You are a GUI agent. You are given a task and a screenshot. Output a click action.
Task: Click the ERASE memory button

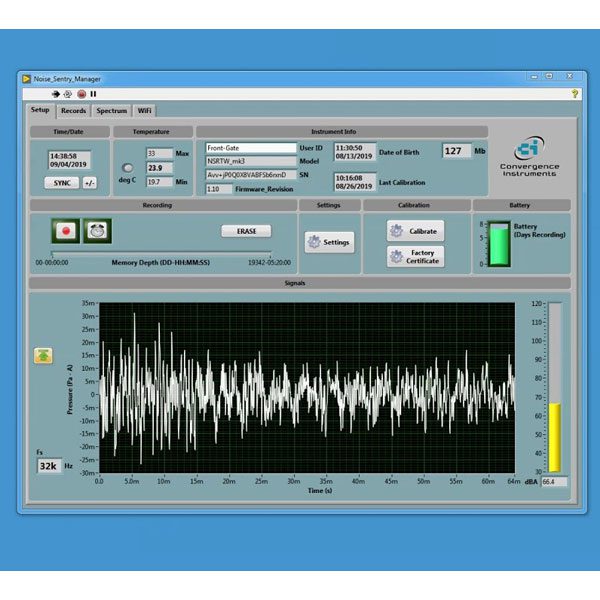click(246, 231)
